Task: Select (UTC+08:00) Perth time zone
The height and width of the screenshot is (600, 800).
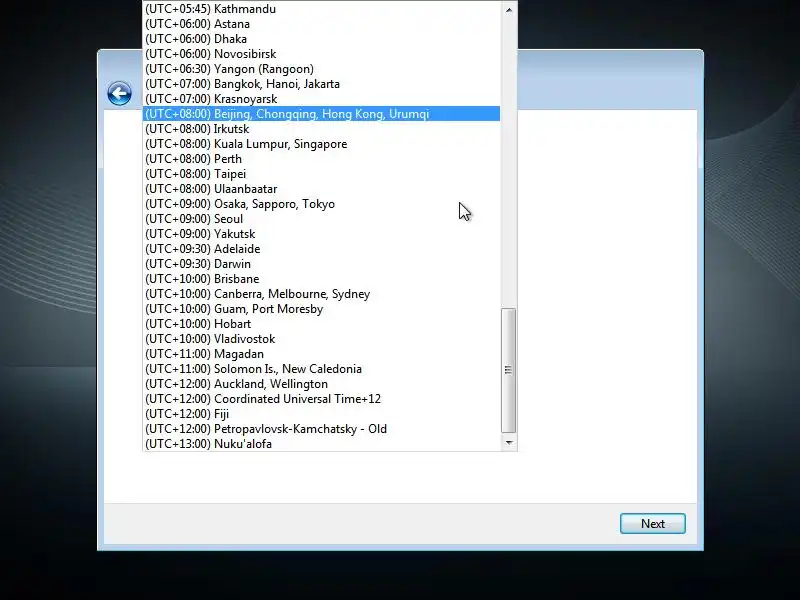Action: coord(321,159)
